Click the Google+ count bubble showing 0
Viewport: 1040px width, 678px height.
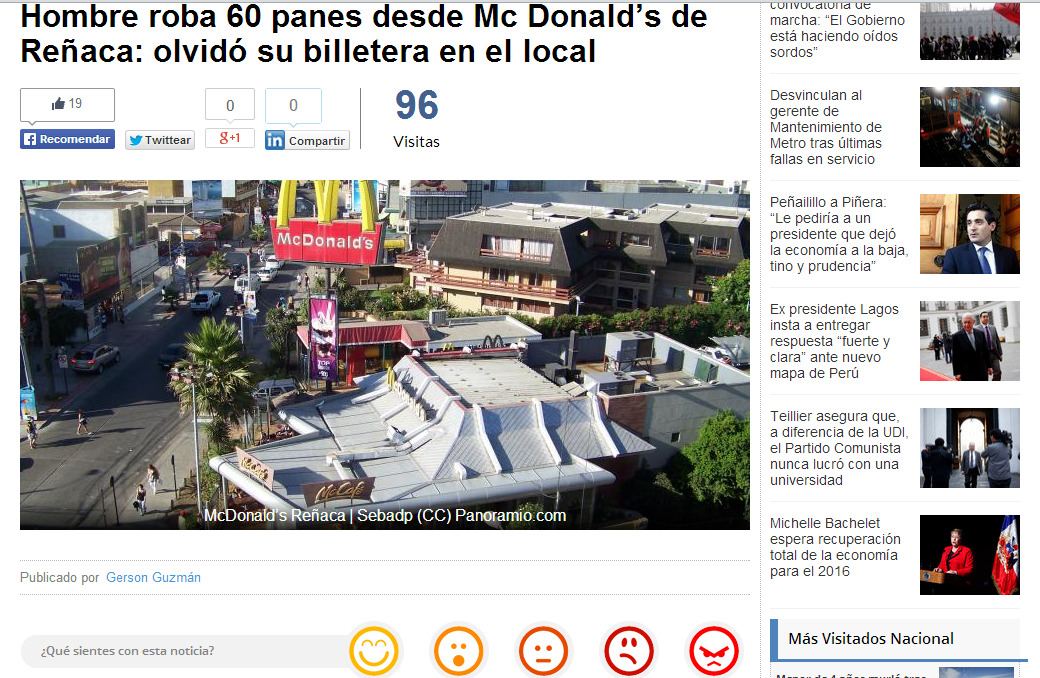[229, 105]
